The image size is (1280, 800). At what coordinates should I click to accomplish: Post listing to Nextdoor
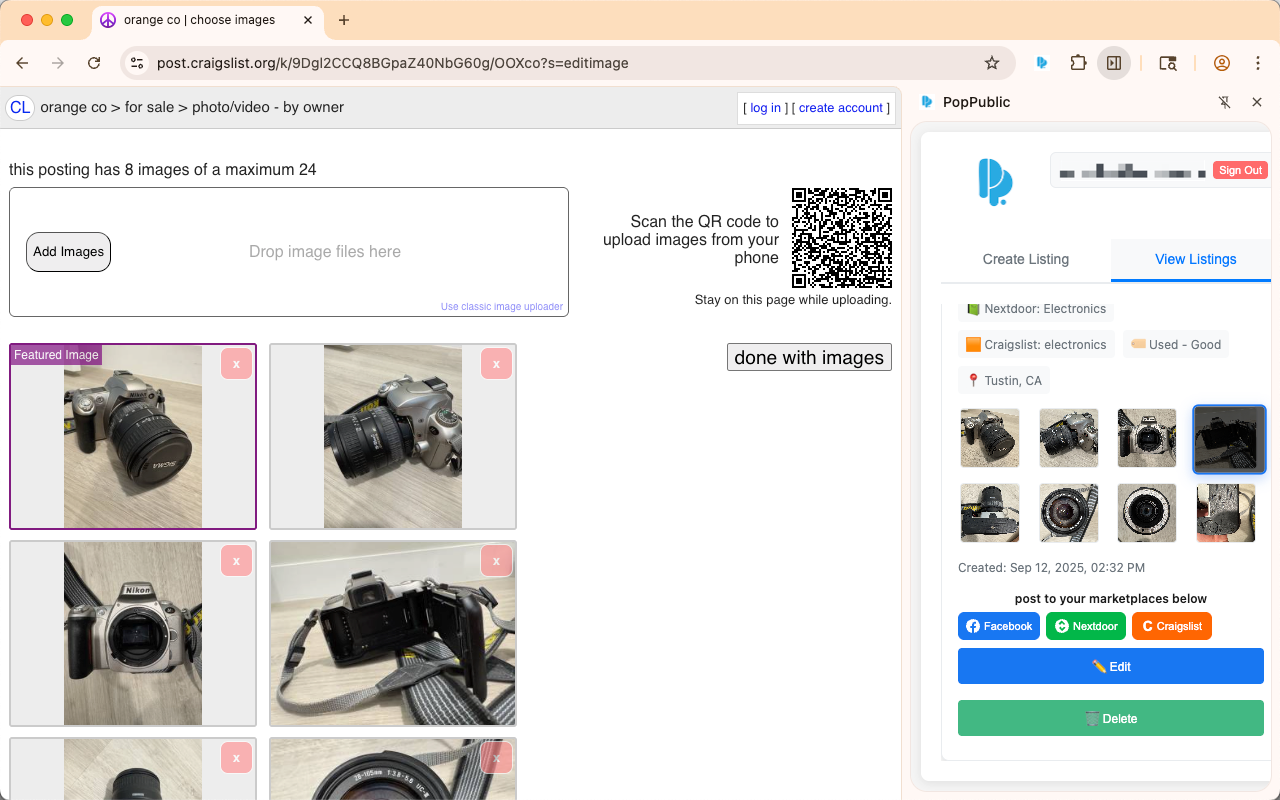(1086, 626)
